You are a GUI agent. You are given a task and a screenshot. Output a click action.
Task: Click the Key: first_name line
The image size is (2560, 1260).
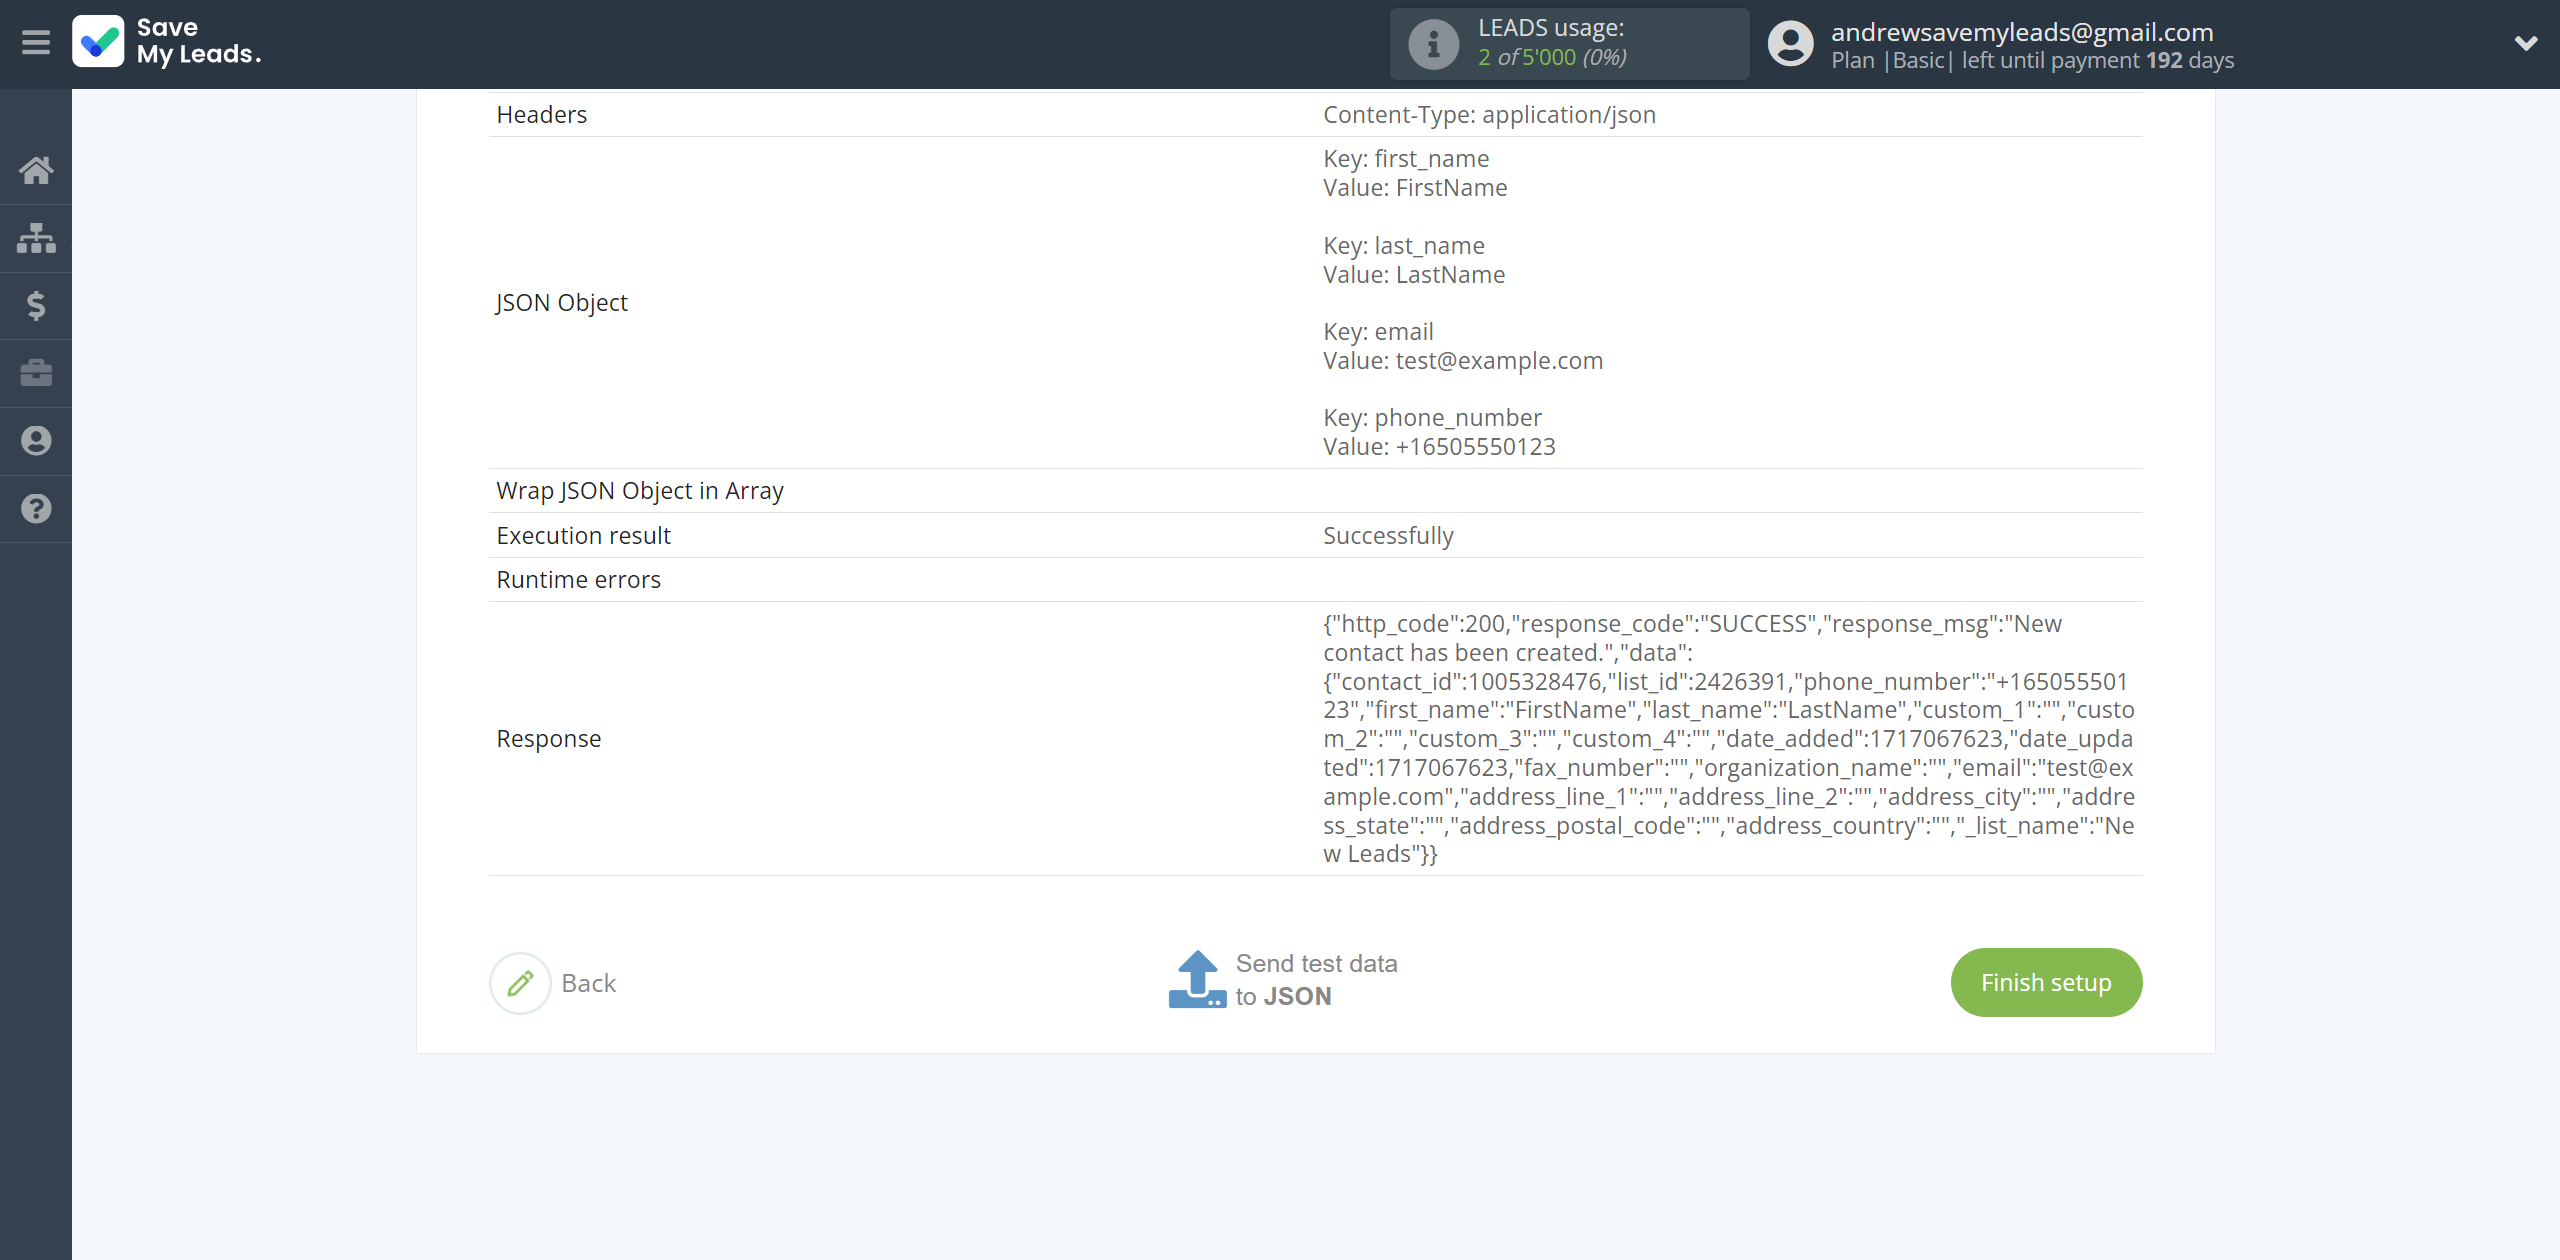tap(1406, 159)
